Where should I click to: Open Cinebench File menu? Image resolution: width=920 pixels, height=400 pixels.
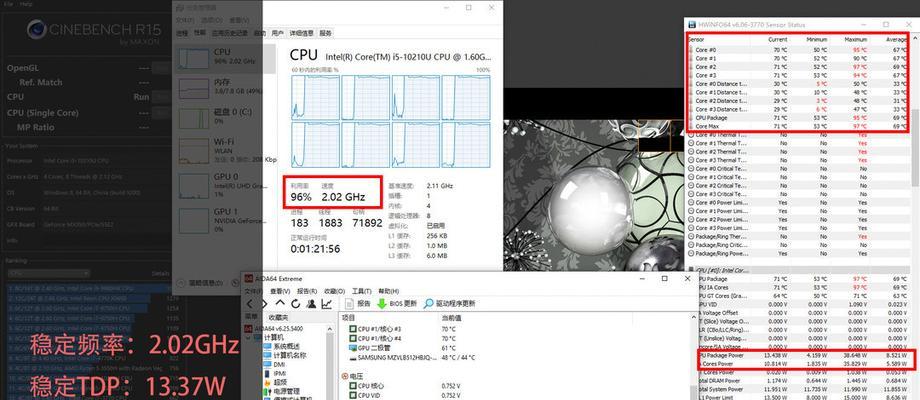[x=9, y=4]
